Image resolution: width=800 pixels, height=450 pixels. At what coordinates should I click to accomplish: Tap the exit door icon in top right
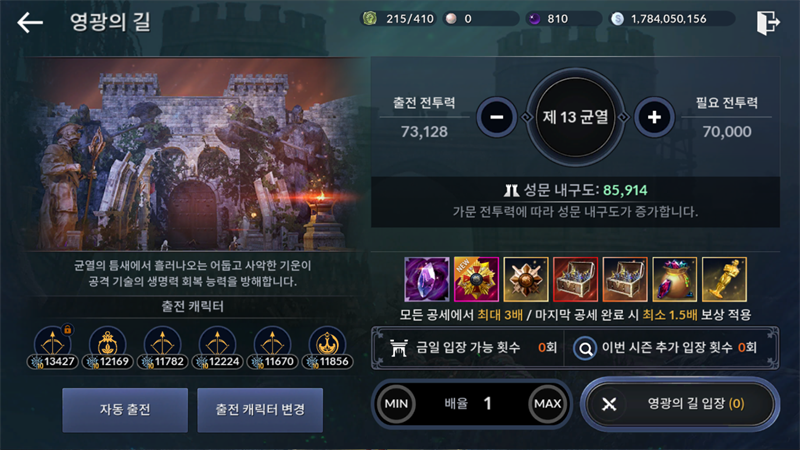[767, 22]
